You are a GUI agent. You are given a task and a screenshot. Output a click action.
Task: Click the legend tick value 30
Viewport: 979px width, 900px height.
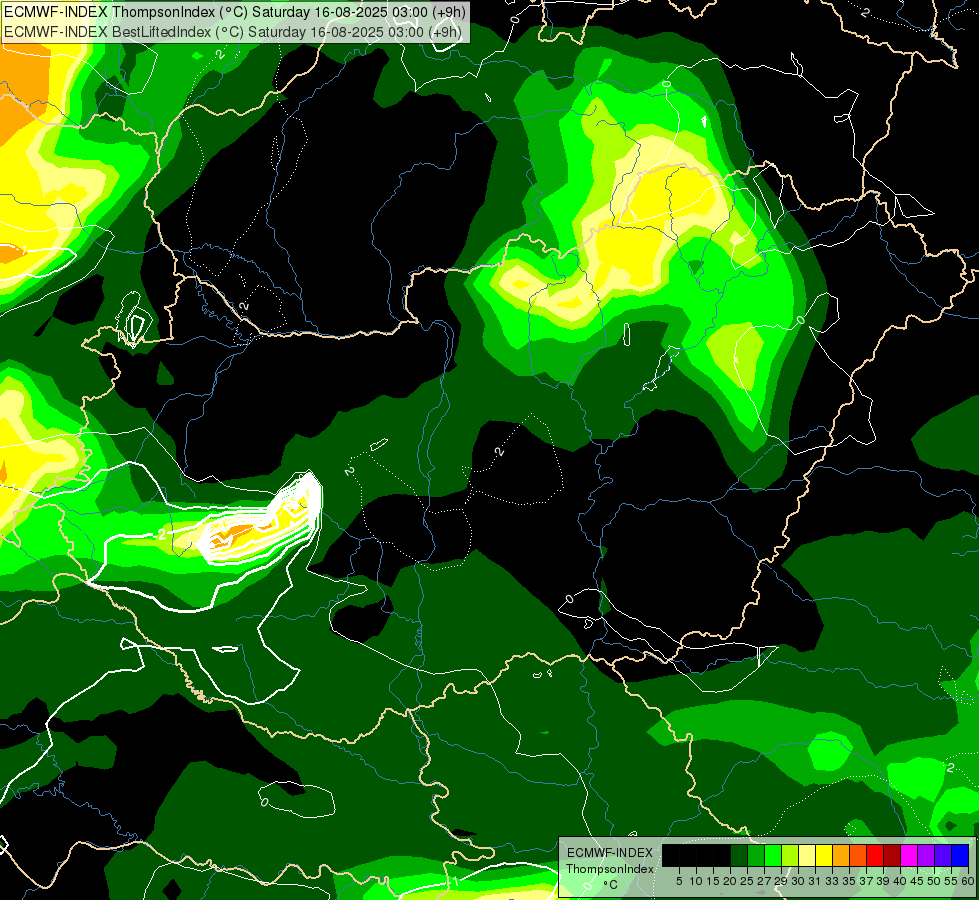[x=798, y=881]
